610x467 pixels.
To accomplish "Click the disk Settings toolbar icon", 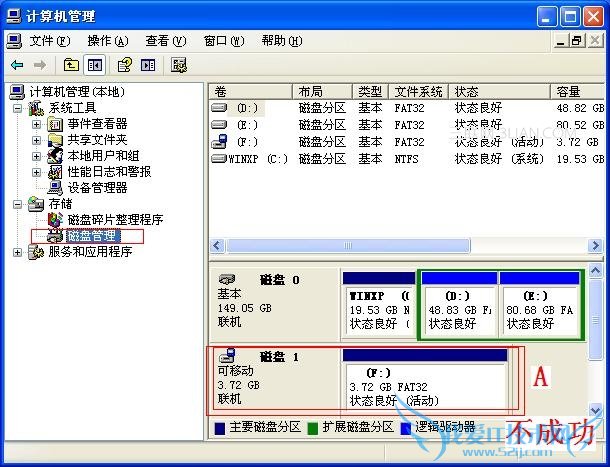I will [179, 65].
